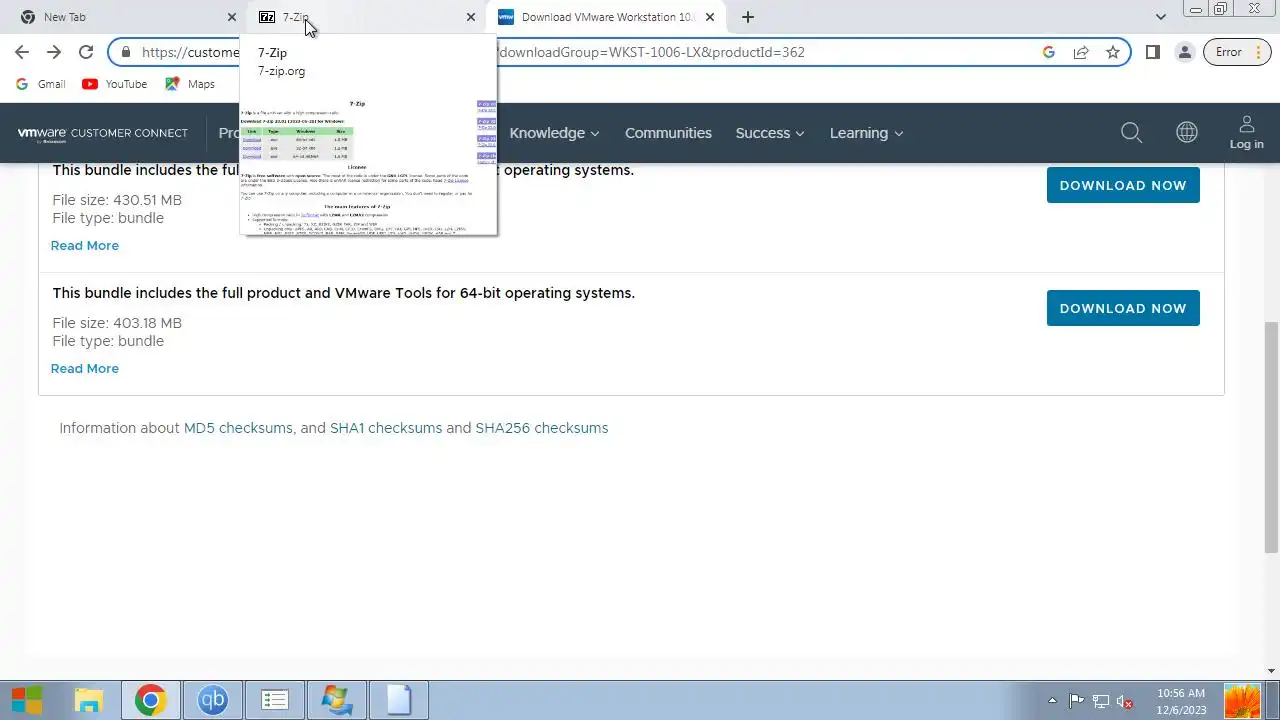This screenshot has width=1280, height=720.
Task: Read More for the 430.51 MB bundle
Action: coord(85,245)
